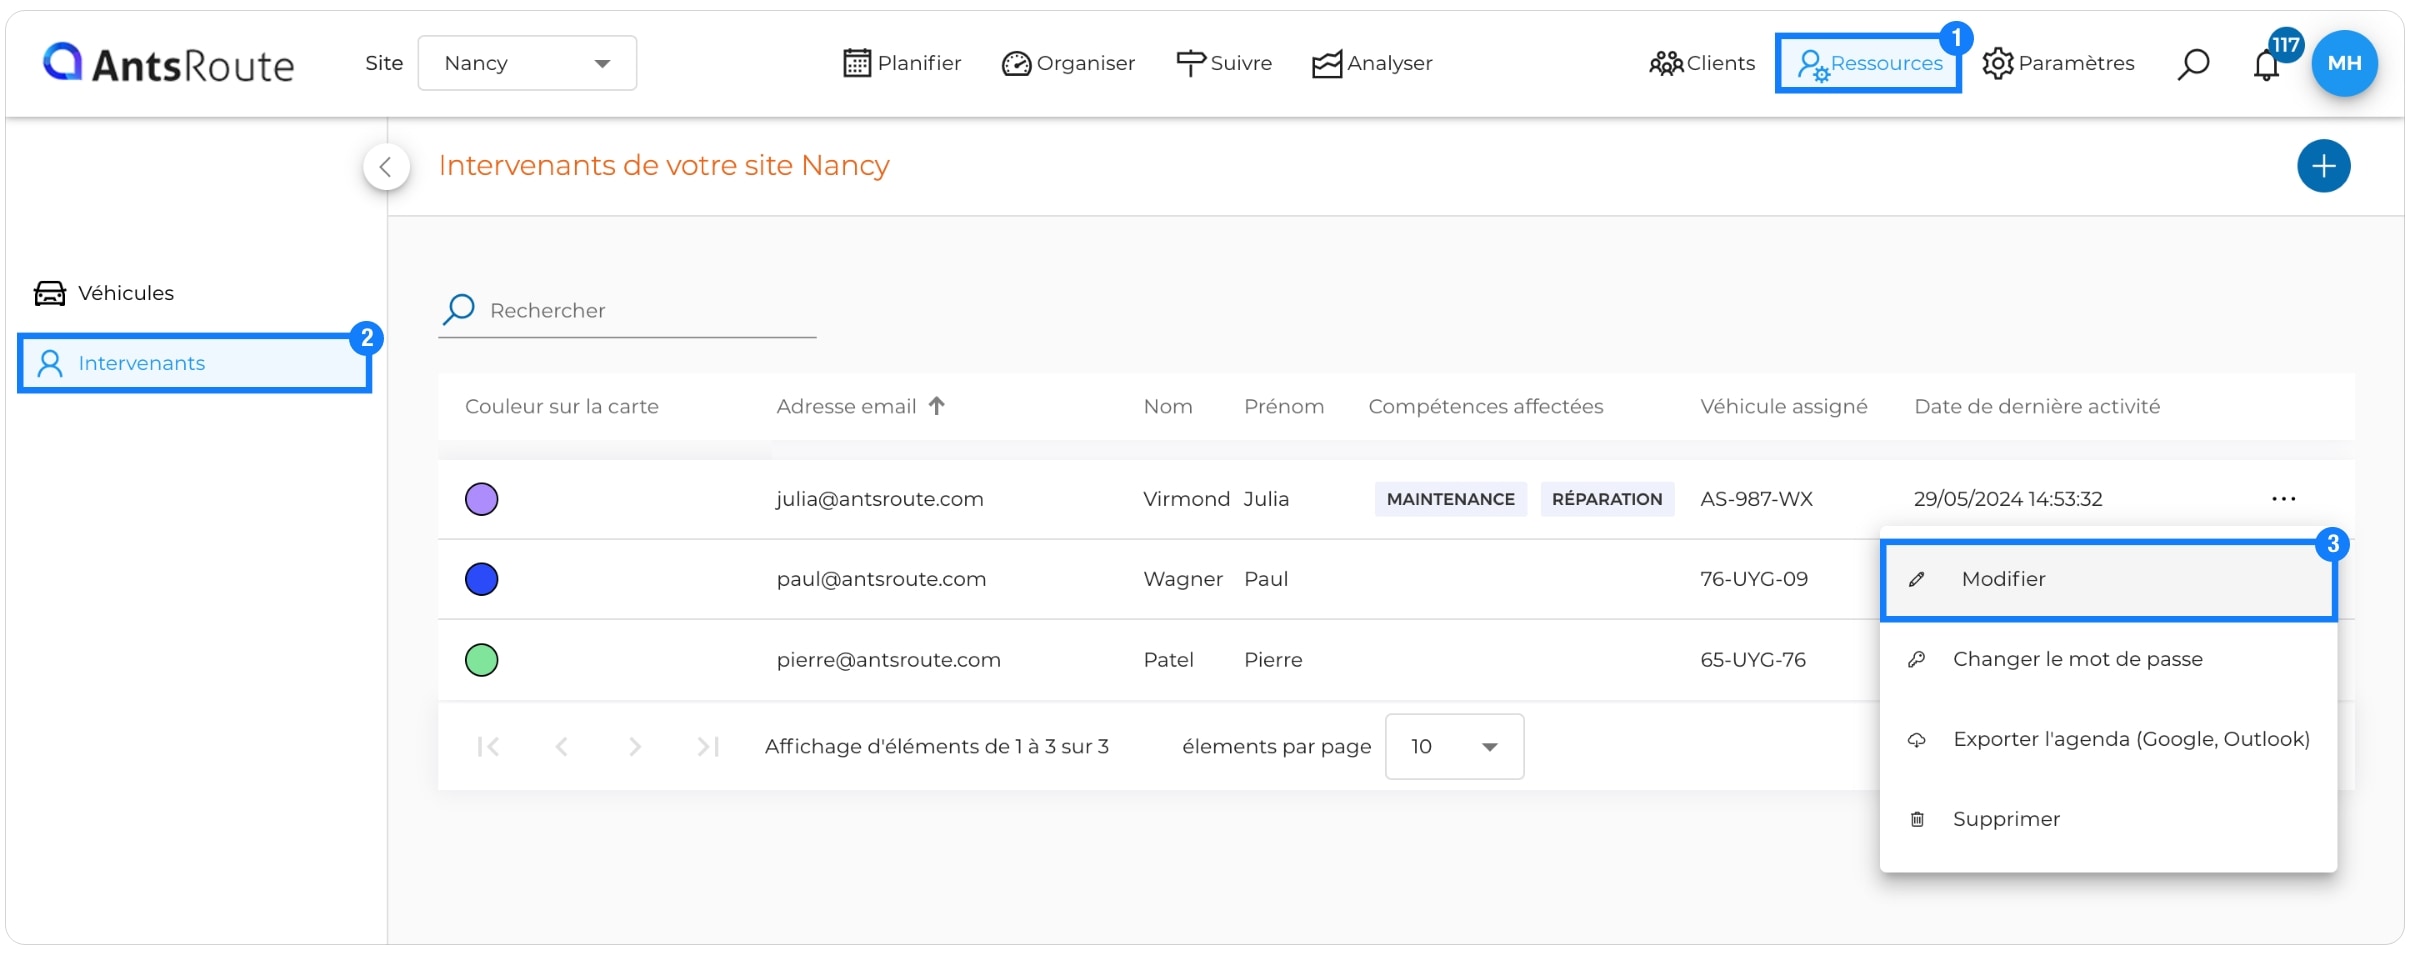Collapse the left sidebar with chevron
The width and height of the screenshot is (2410, 959).
(x=386, y=167)
